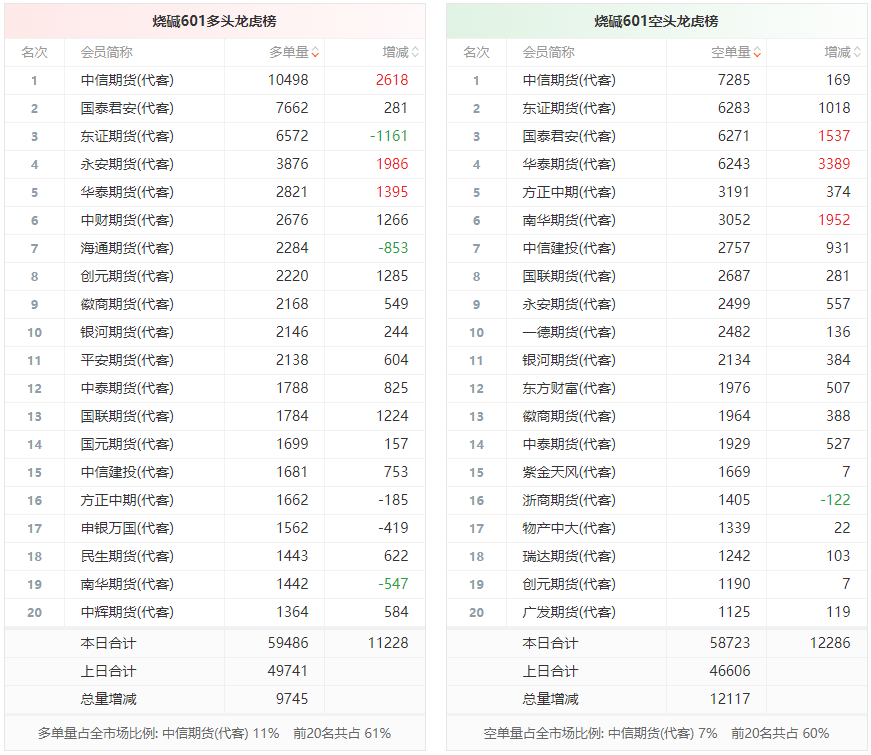
Task: Select 方正中期(代客) in the short table
Action: coord(569,192)
